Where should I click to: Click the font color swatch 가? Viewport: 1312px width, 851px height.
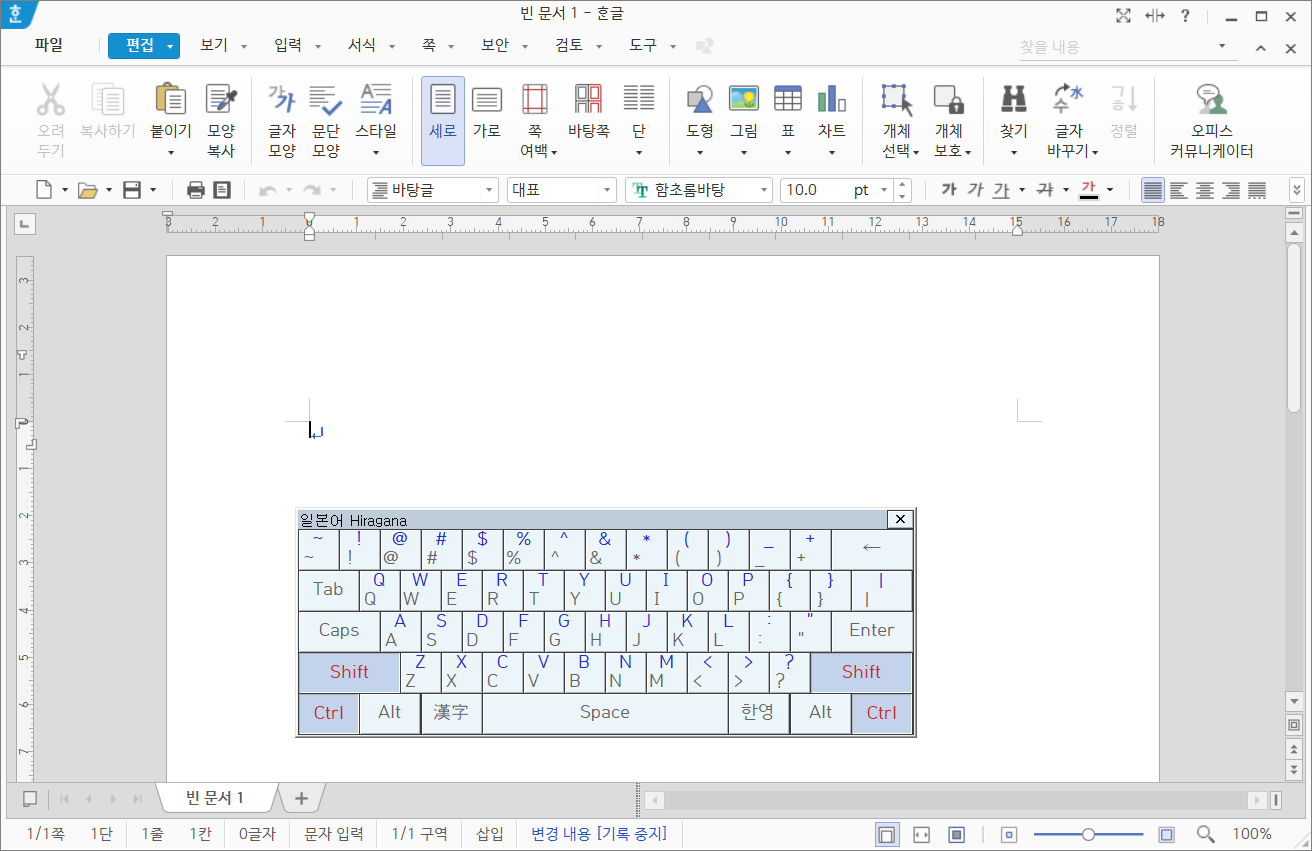1089,190
